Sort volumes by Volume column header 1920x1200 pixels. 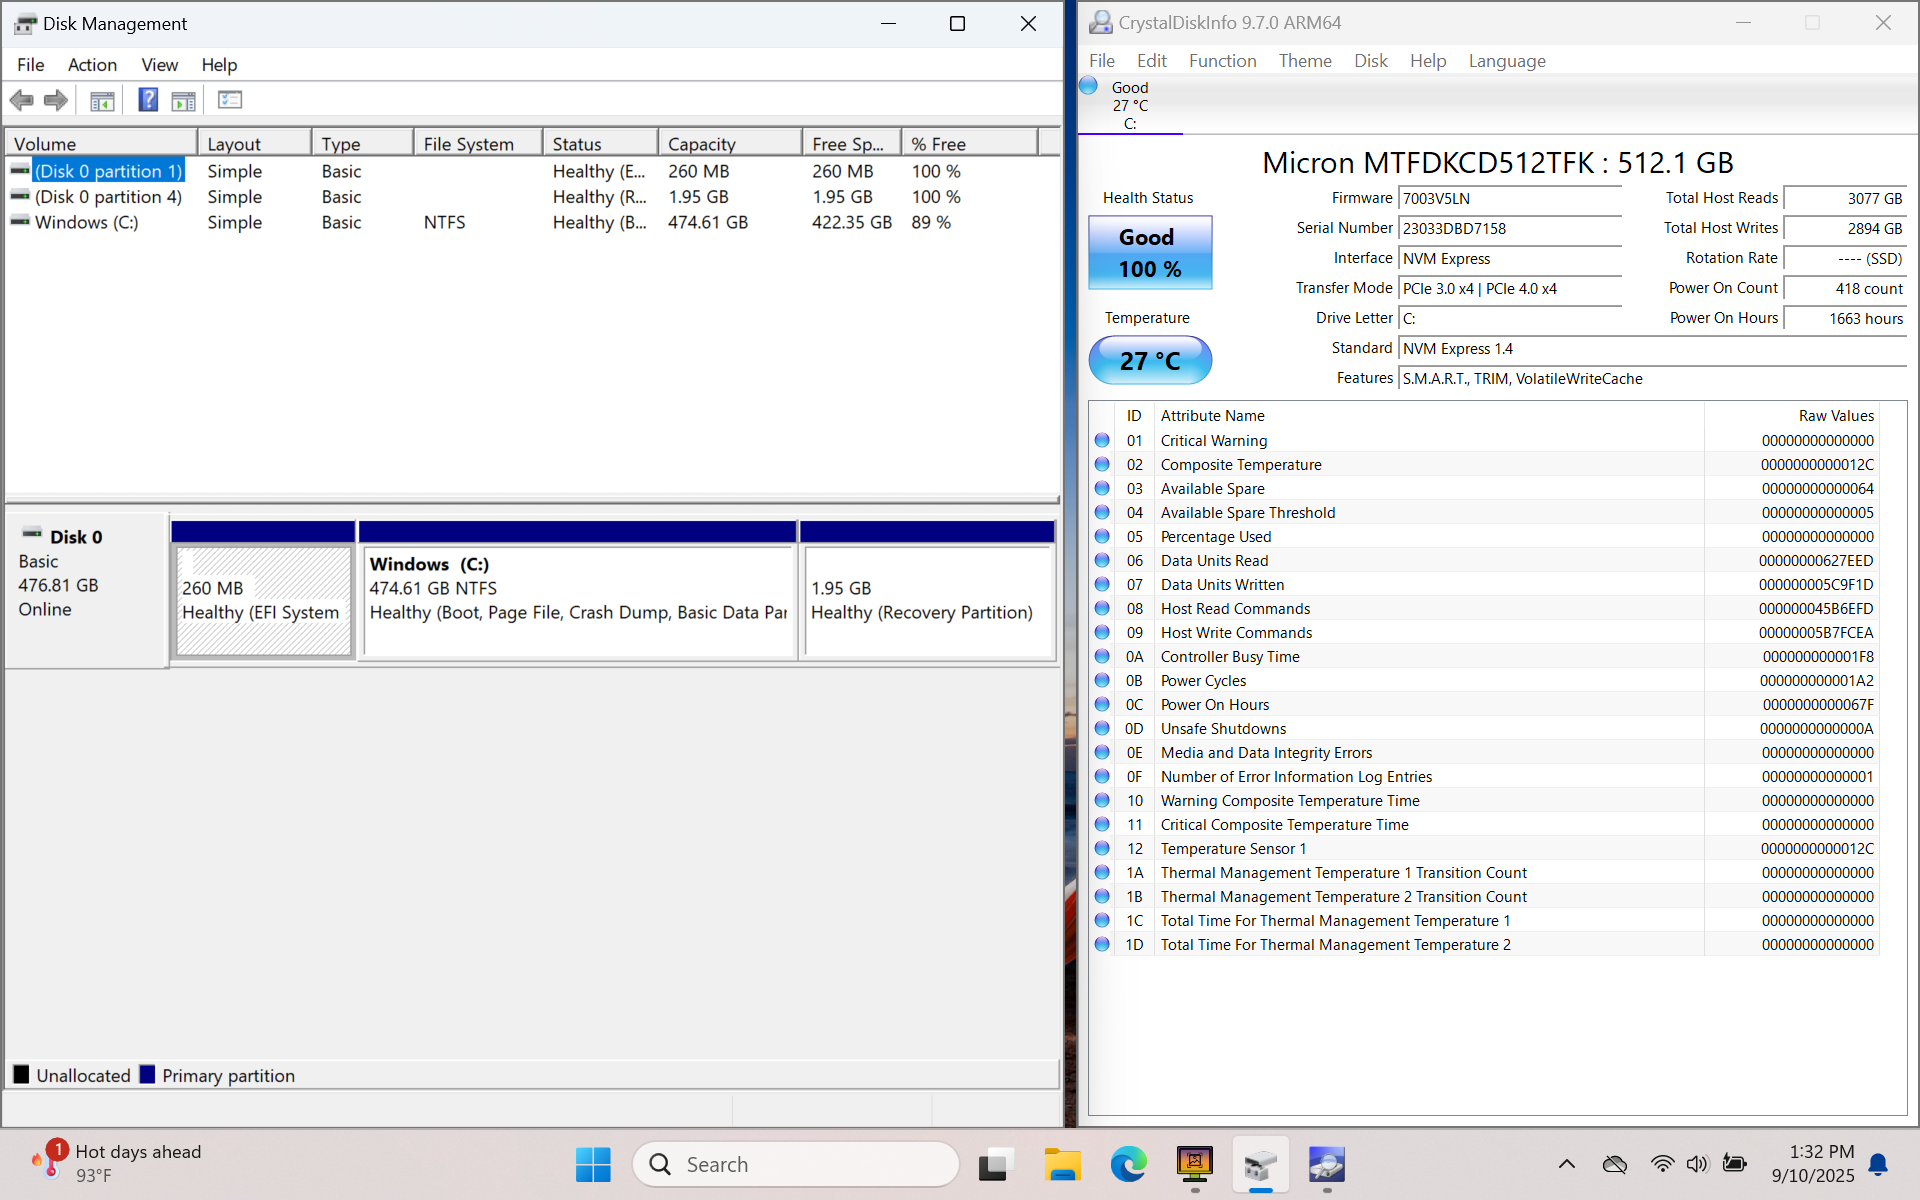101,144
